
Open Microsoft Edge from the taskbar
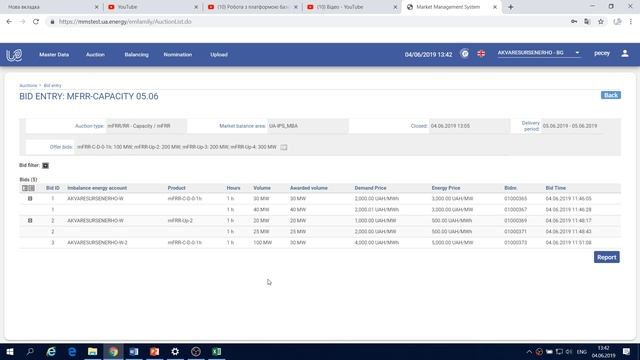[x=72, y=351]
